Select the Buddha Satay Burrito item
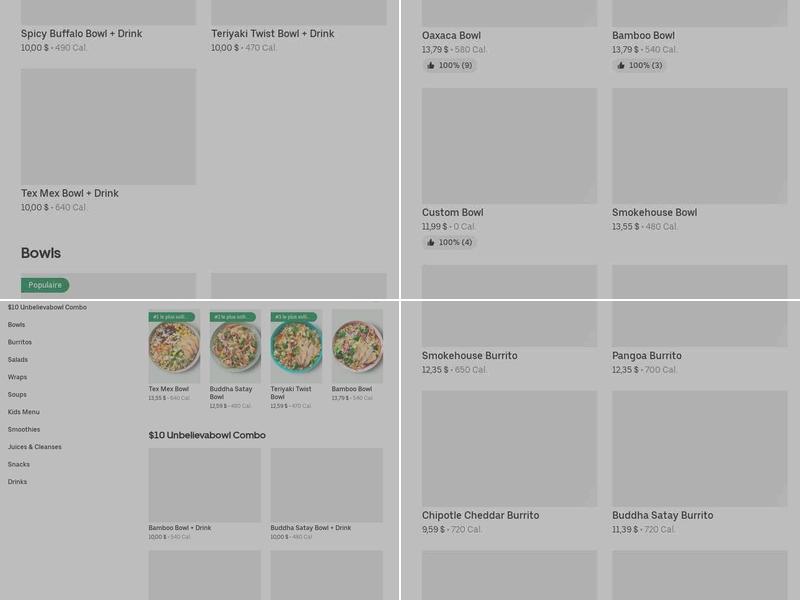Screen dimensions: 800x600 662,516
